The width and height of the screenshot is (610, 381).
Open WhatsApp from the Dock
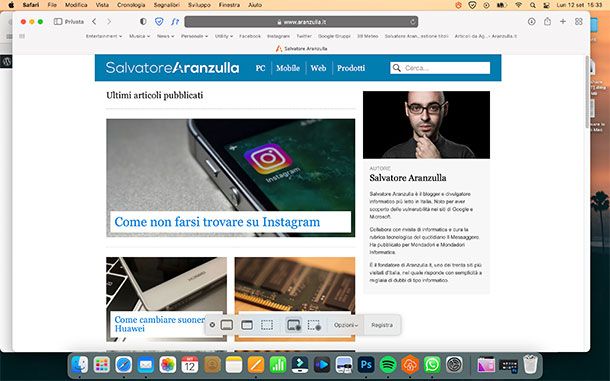[x=432, y=365]
